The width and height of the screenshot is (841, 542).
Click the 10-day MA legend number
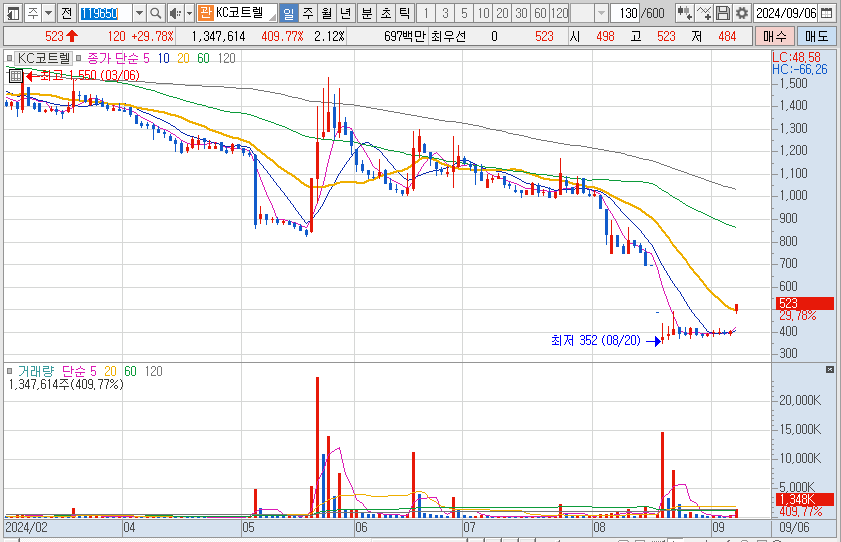pos(164,58)
